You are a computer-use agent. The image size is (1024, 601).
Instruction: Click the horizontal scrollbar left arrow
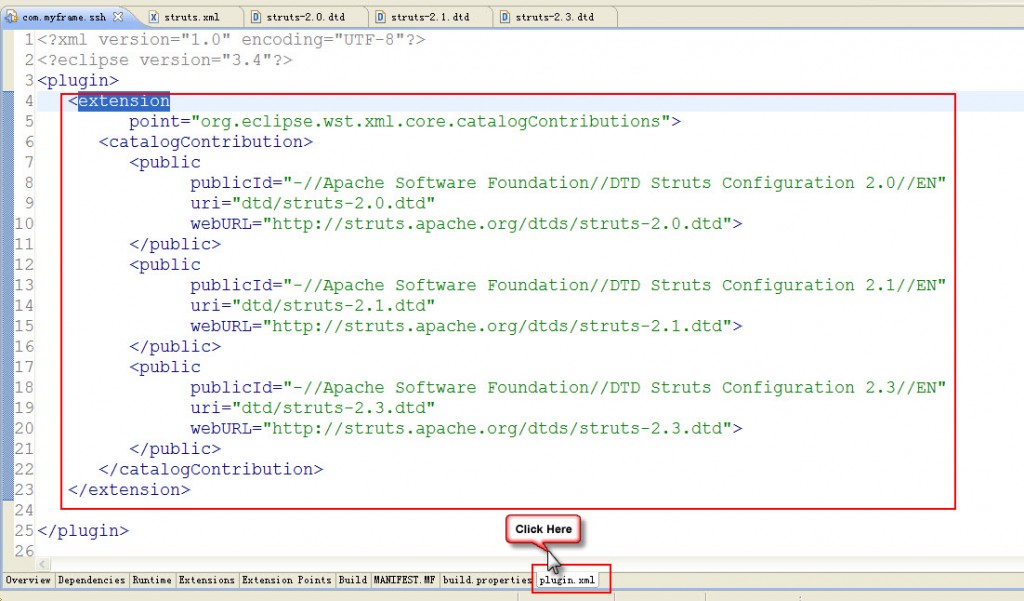43,563
